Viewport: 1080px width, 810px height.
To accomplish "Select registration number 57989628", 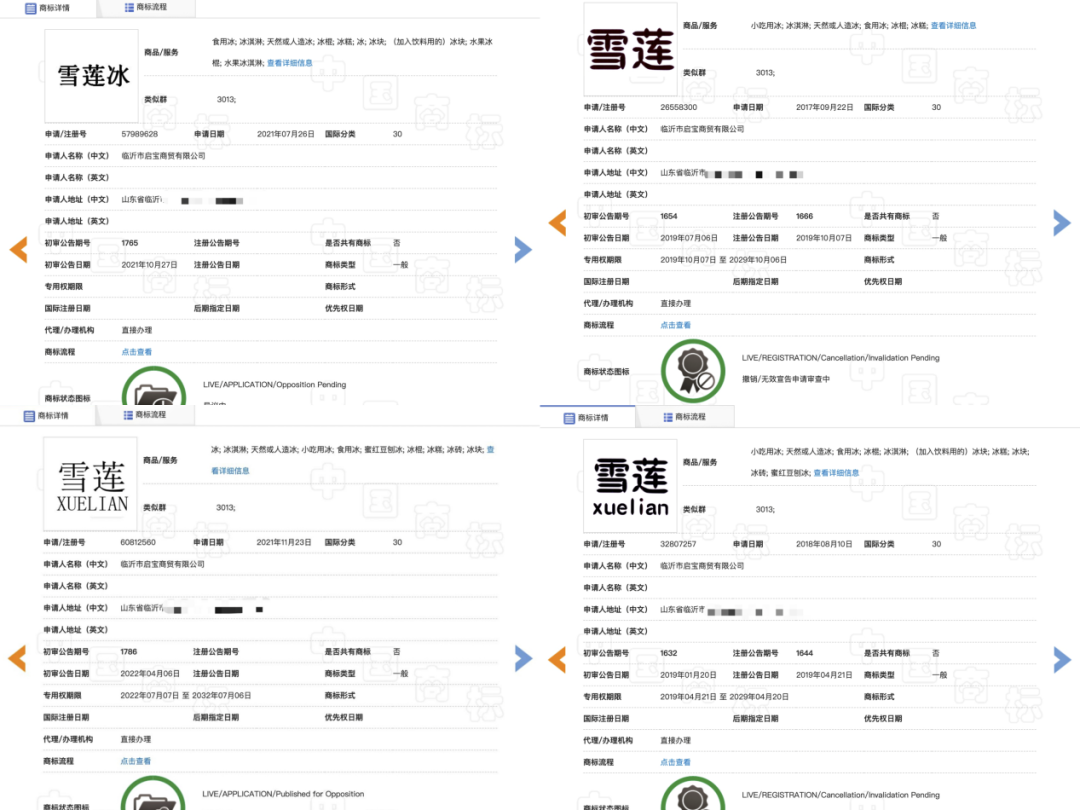I will click(x=140, y=134).
